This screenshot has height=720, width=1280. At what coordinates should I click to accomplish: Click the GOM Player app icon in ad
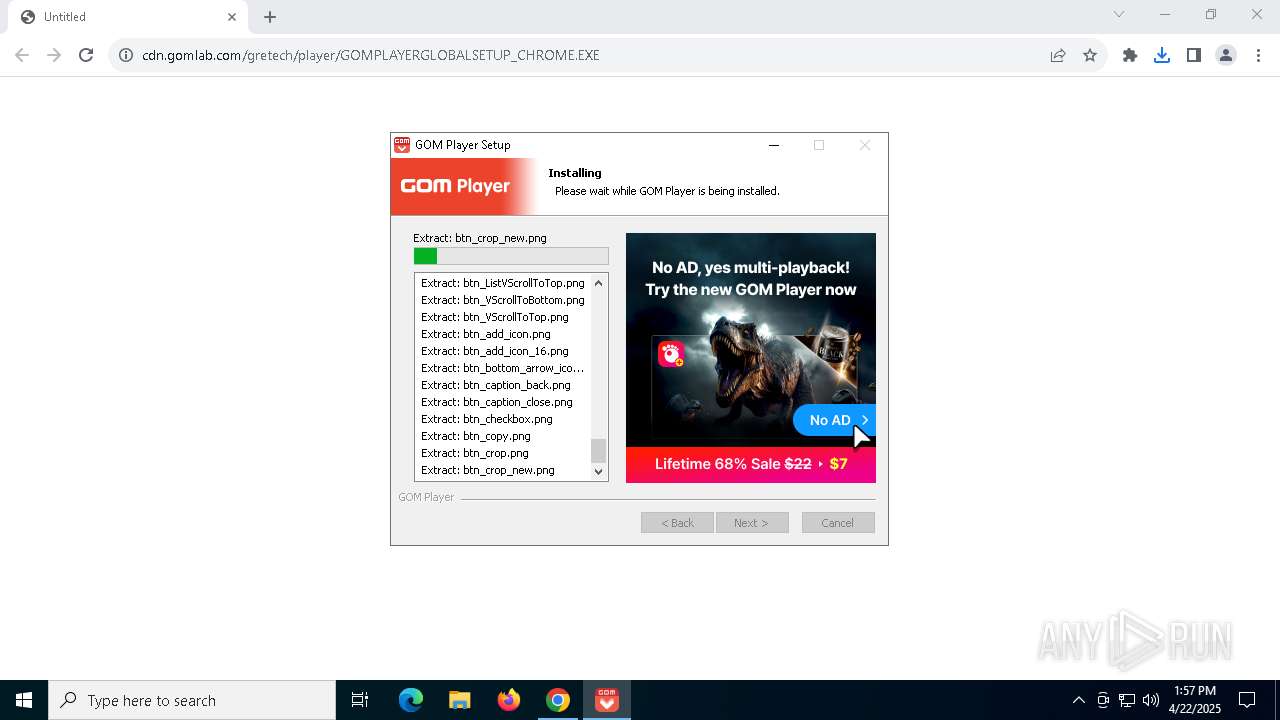tap(670, 353)
